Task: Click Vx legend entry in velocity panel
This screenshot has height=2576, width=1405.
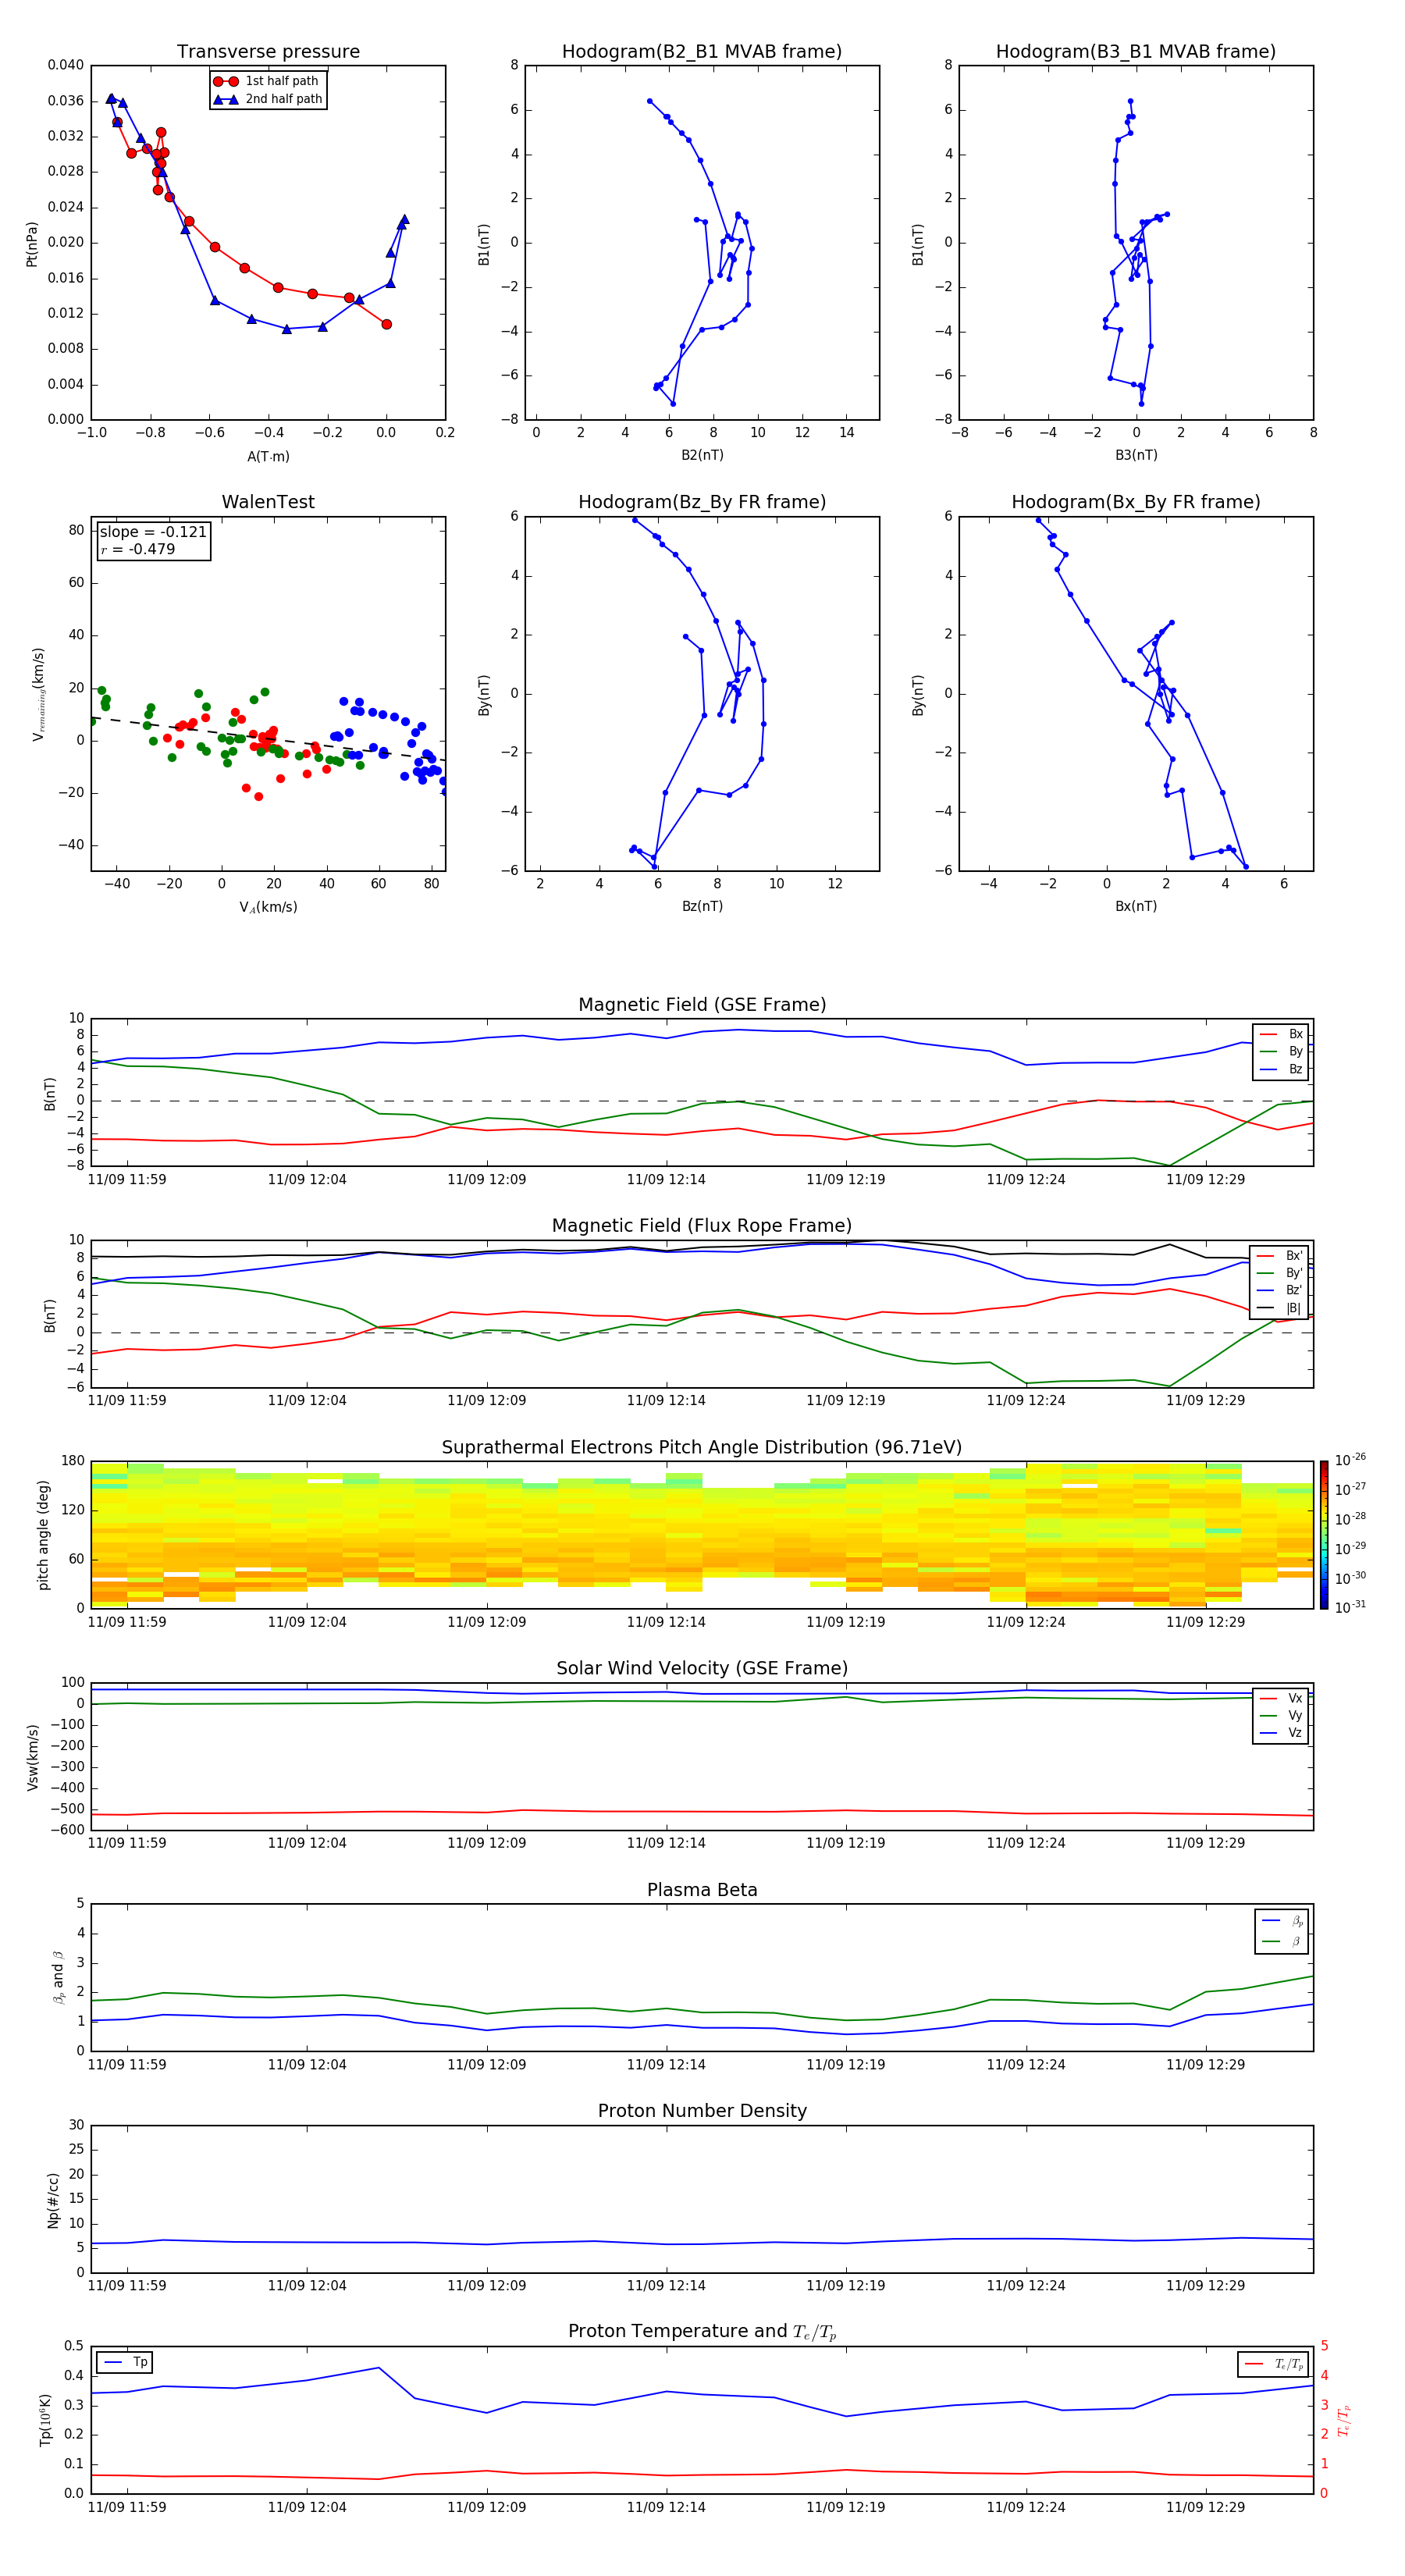Action: point(1281,1698)
